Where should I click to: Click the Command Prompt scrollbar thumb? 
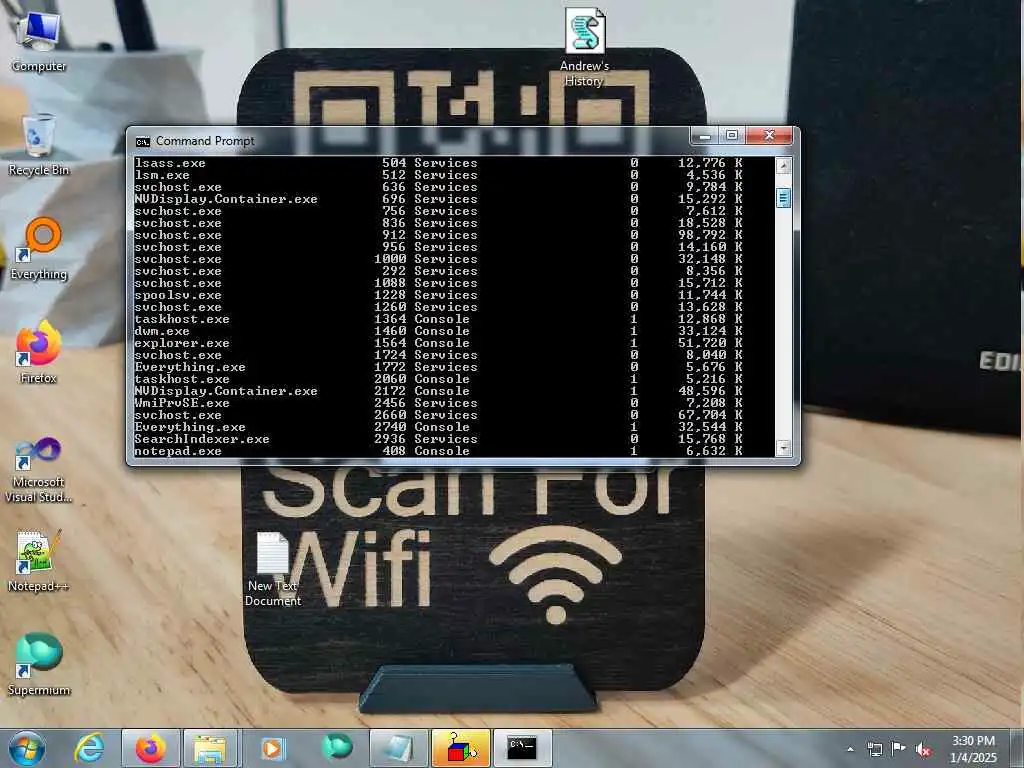[783, 198]
